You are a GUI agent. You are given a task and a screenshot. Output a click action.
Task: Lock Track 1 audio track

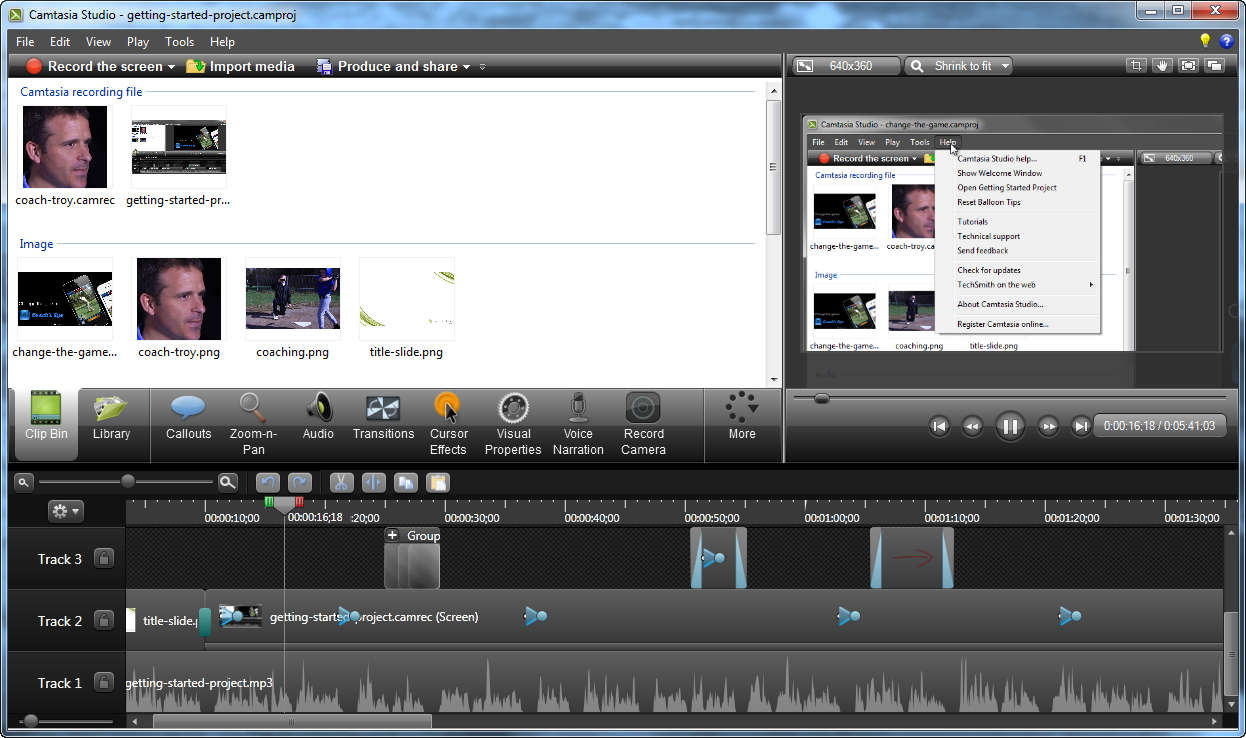click(x=103, y=683)
